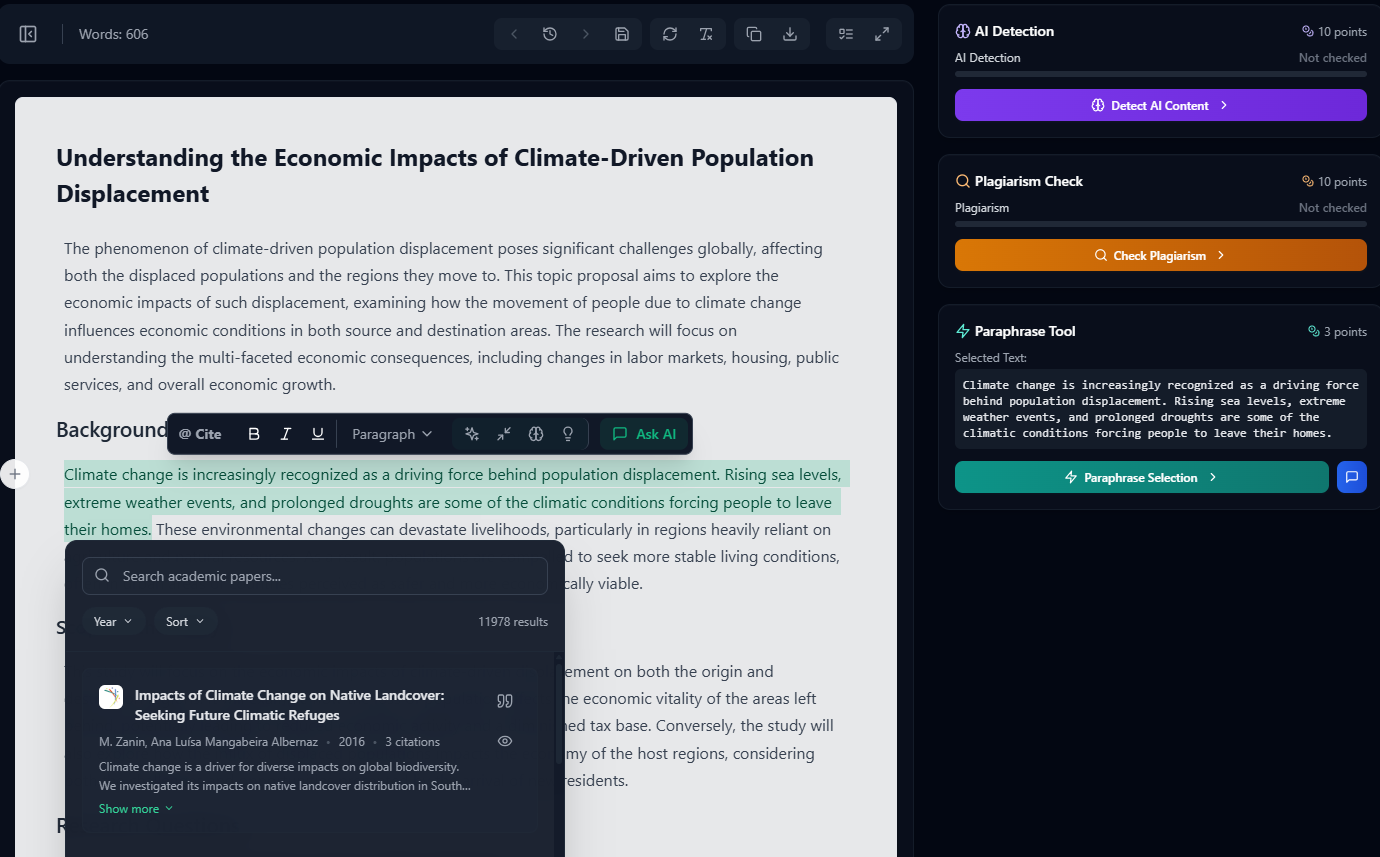Image resolution: width=1380 pixels, height=857 pixels.
Task: Select the AI sparkle enhance icon
Action: click(471, 433)
